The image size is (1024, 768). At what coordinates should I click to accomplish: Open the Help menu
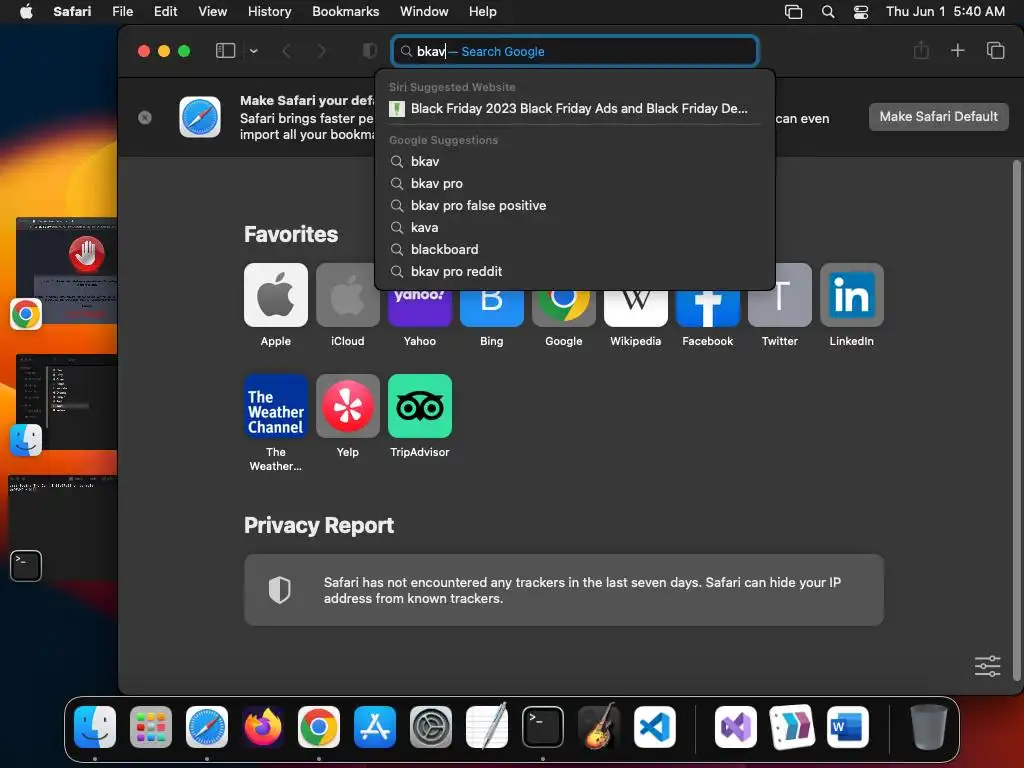[x=483, y=11]
